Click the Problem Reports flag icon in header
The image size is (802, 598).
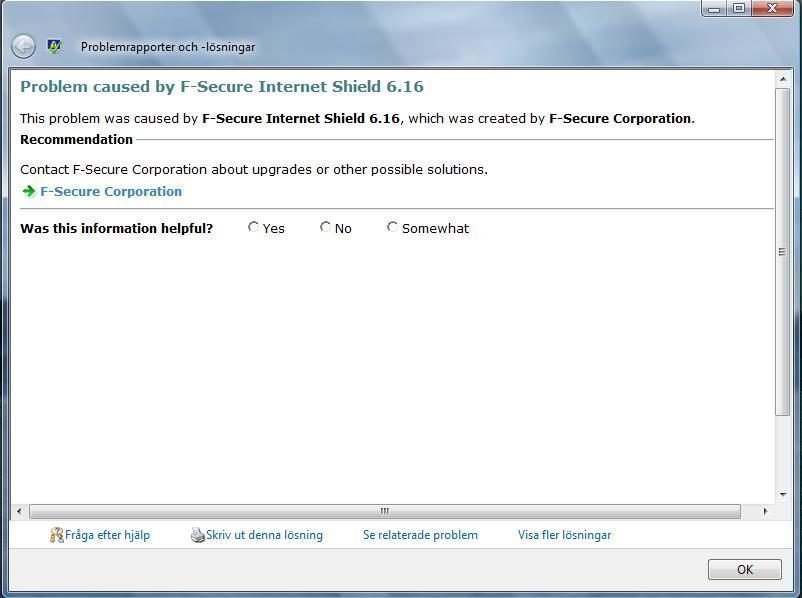pos(54,47)
